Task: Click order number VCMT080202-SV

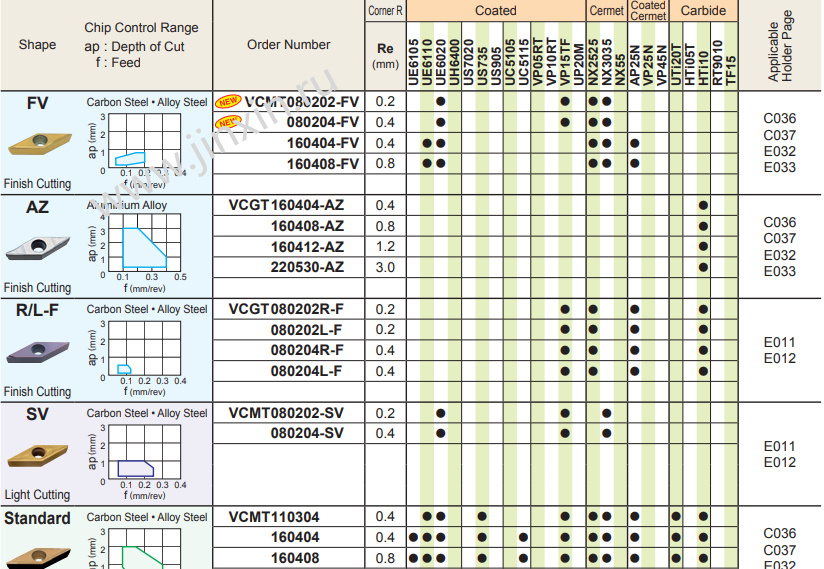Action: click(x=286, y=413)
